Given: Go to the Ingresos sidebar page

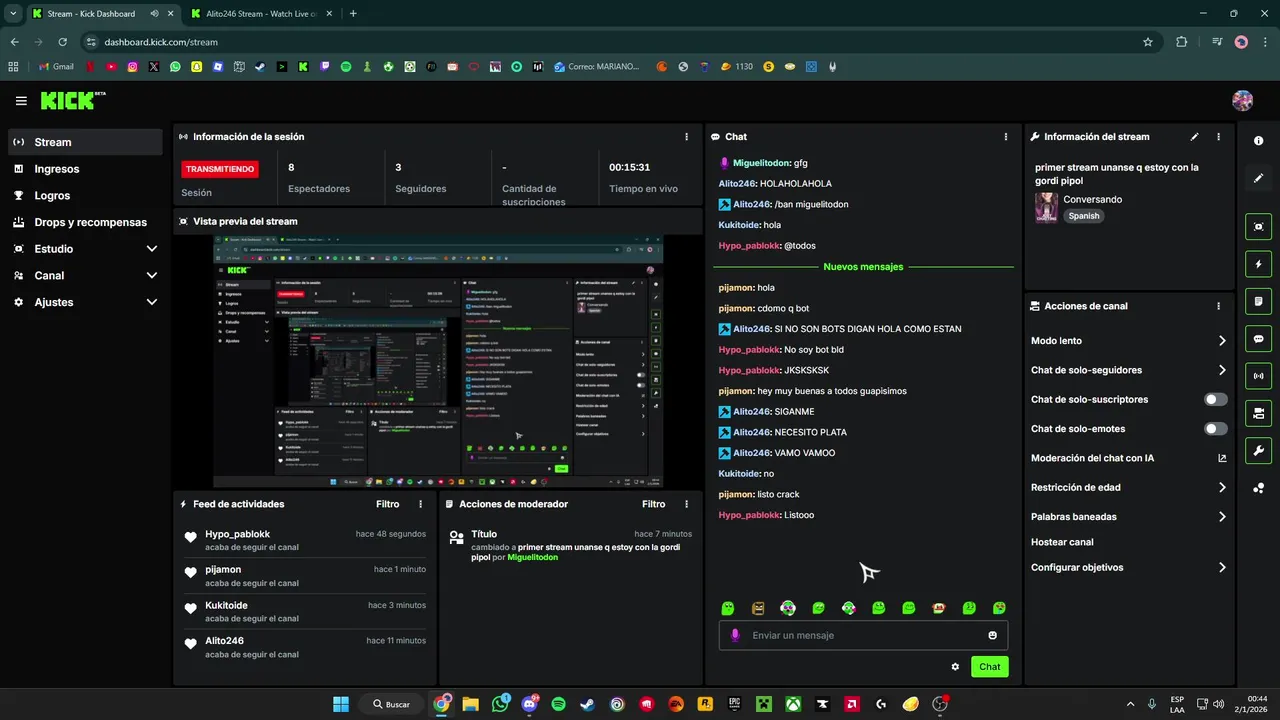Looking at the screenshot, I should tap(86, 169).
